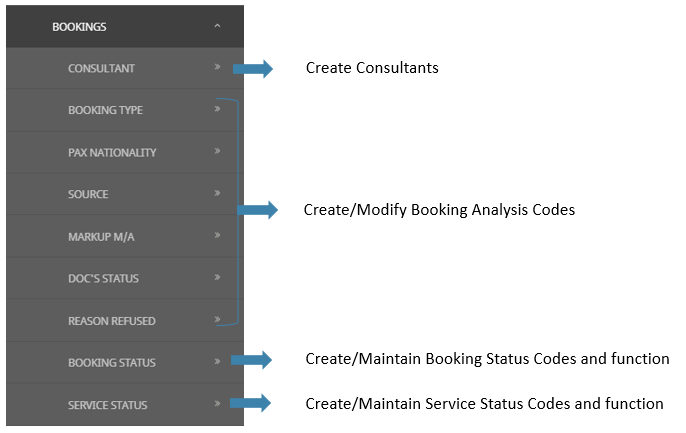The width and height of the screenshot is (686, 433).
Task: Click double-arrow icon beside REASON REFUSED
Action: [217, 319]
